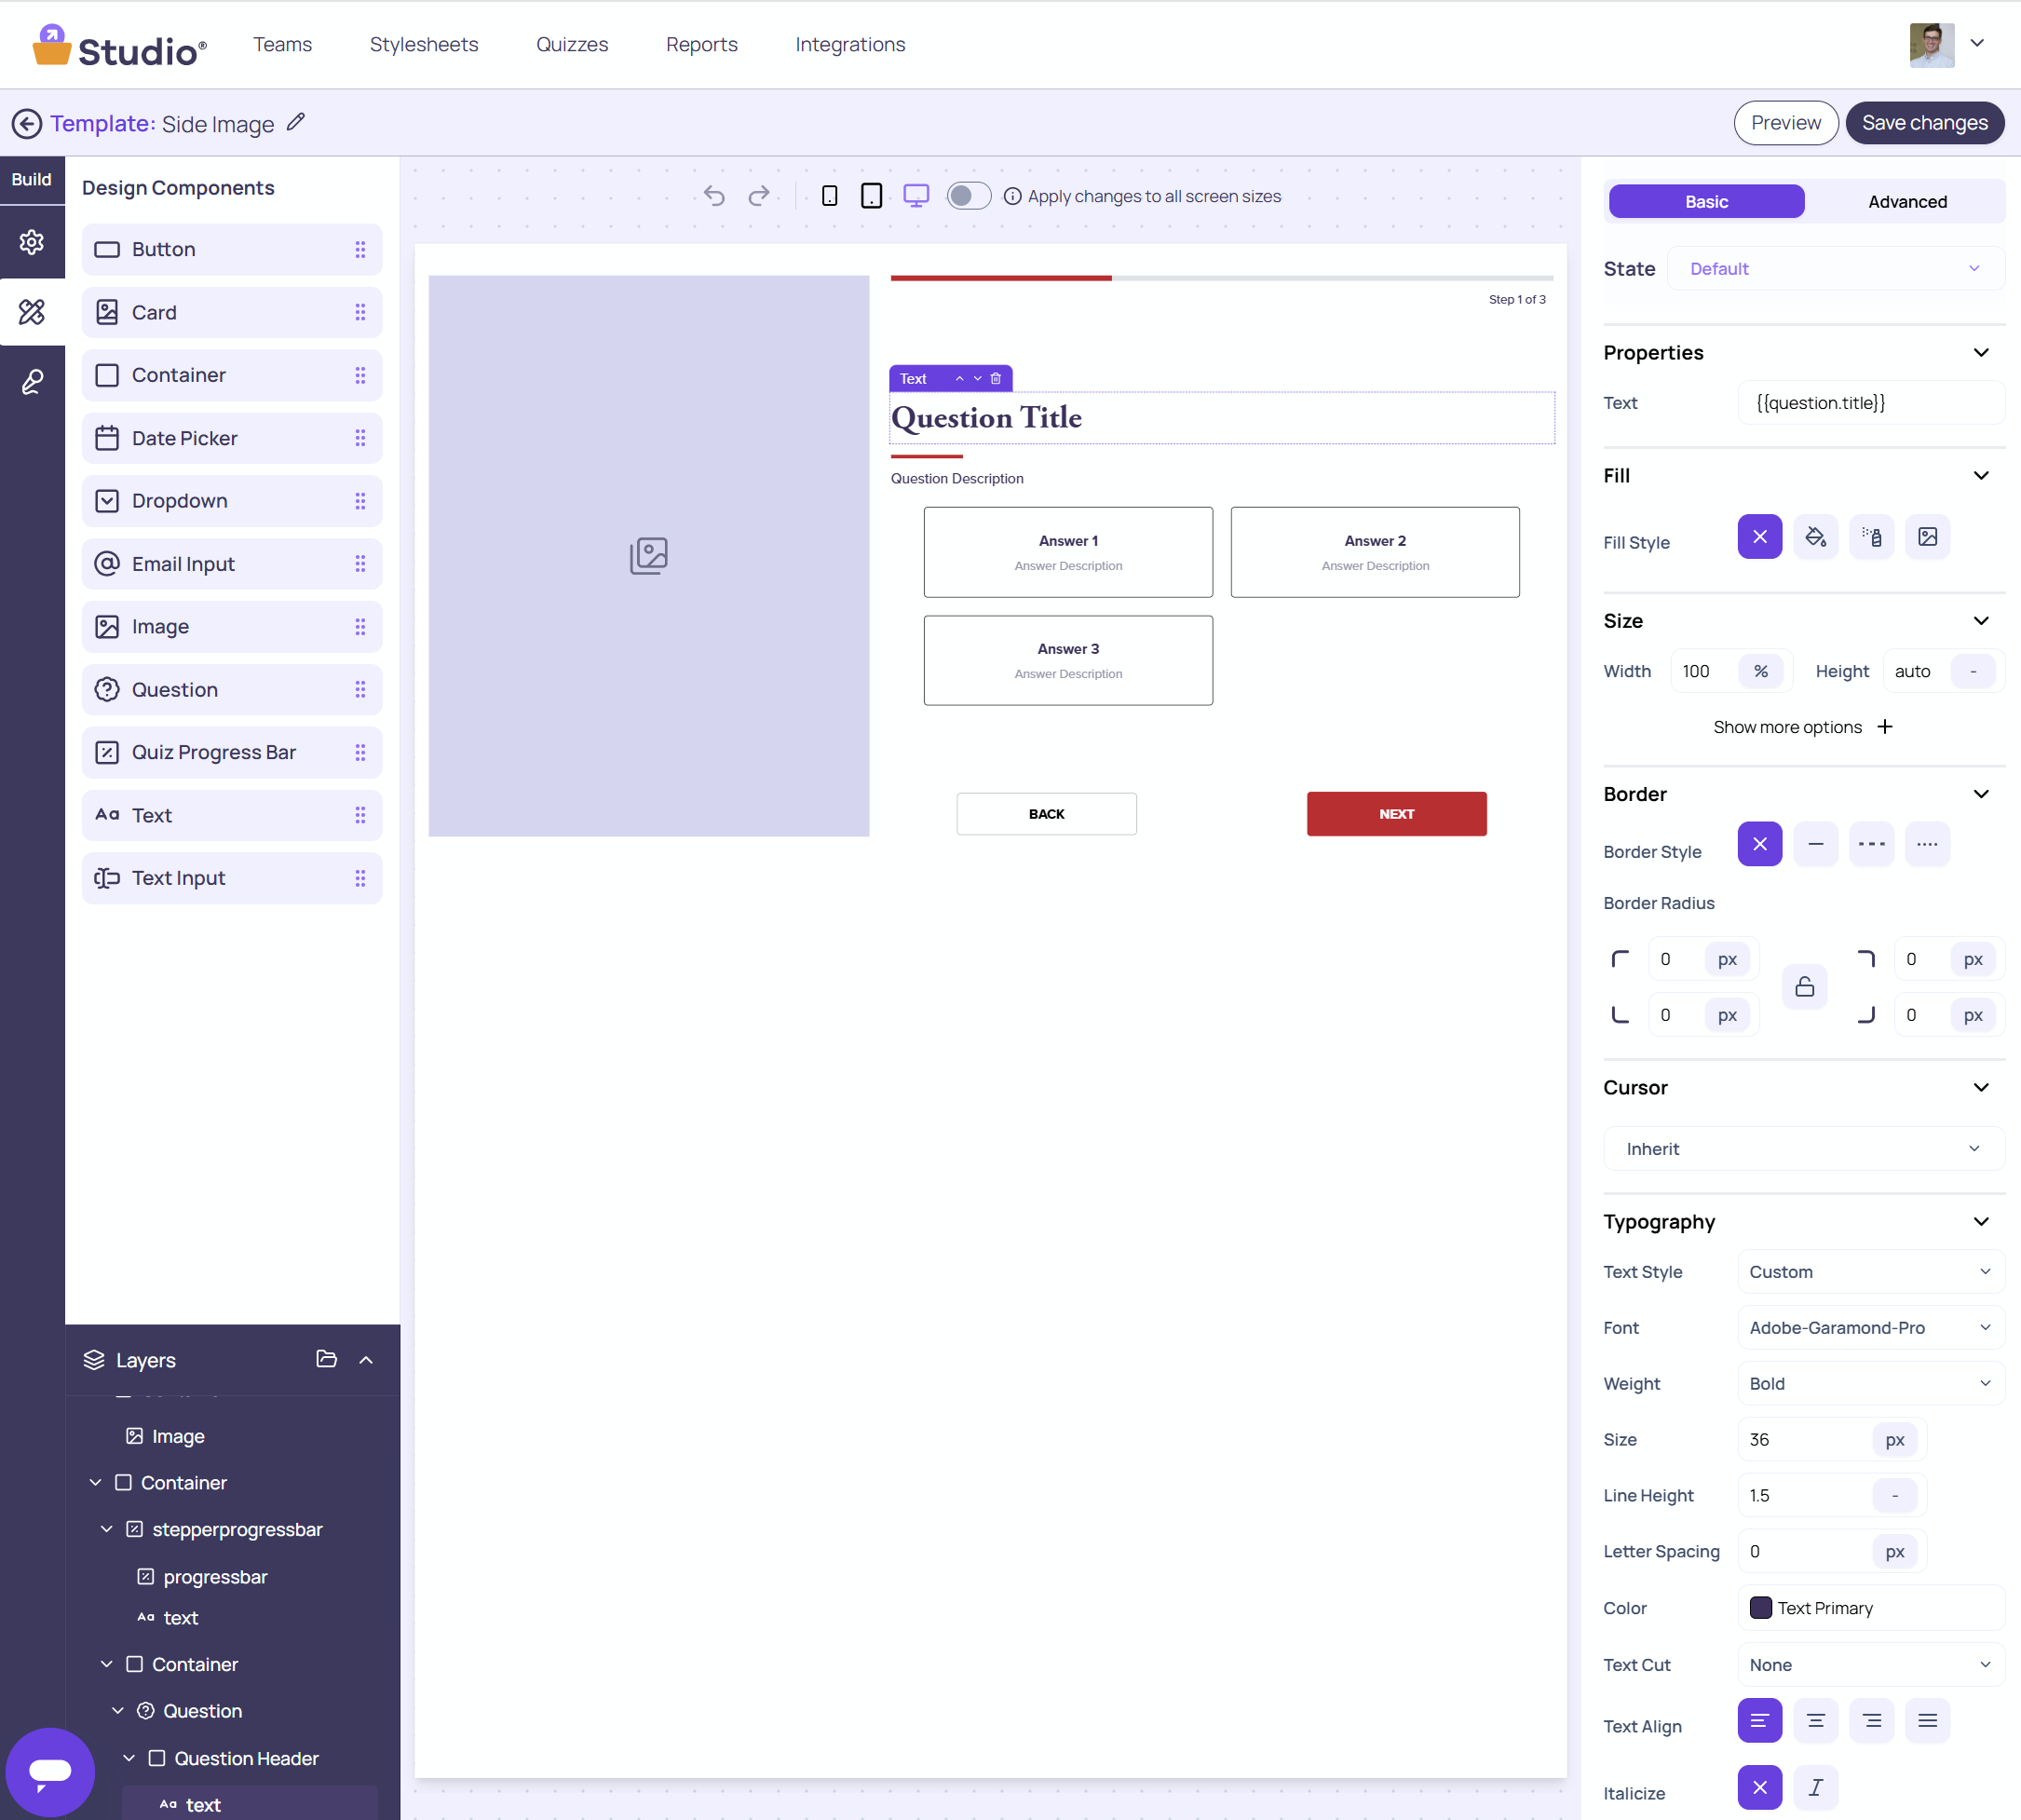Open the Font dropdown Adobe-Garamond-Pro
The image size is (2021, 1820).
pos(1869,1328)
